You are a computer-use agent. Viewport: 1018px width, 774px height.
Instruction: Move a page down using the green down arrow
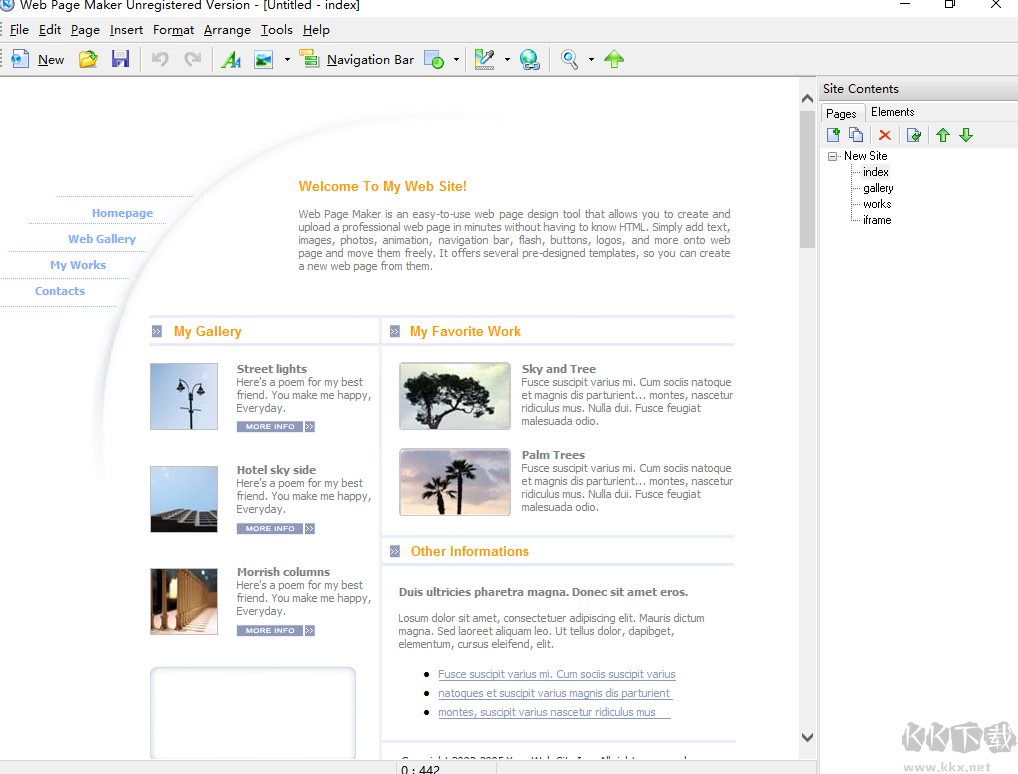pos(966,134)
